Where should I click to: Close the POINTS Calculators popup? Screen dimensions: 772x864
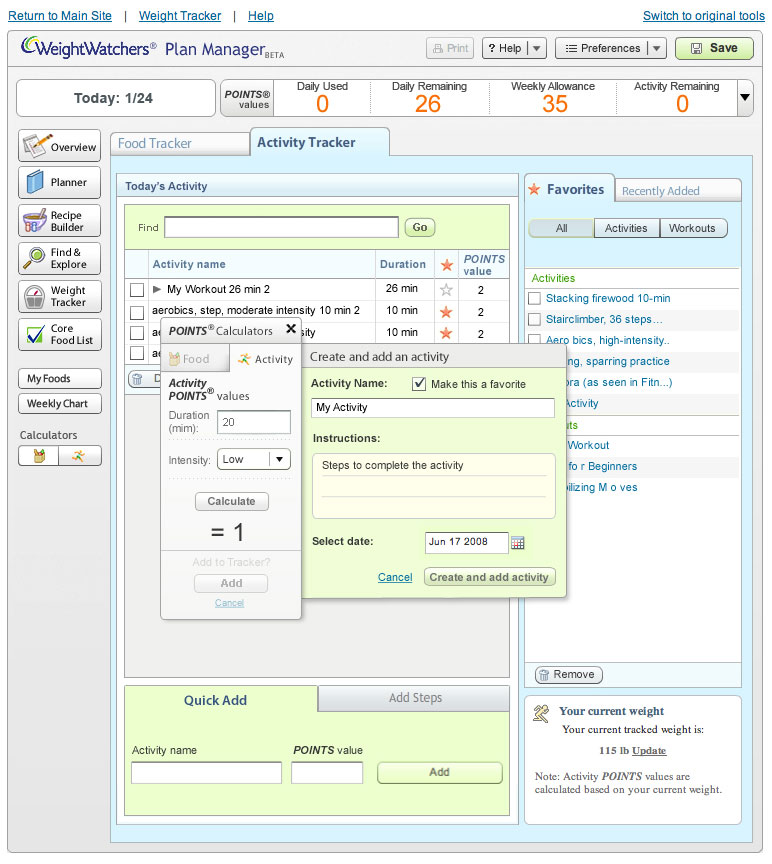(x=291, y=328)
